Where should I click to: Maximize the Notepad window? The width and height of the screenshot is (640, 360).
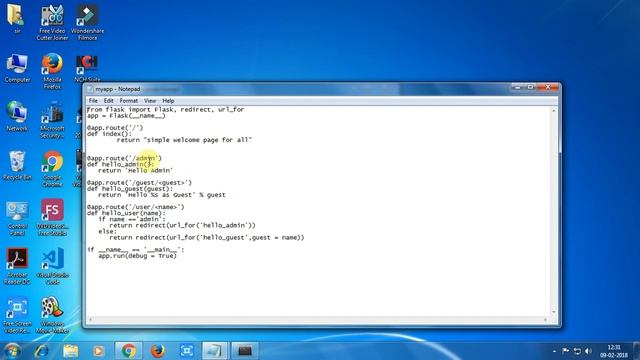[x=531, y=87]
